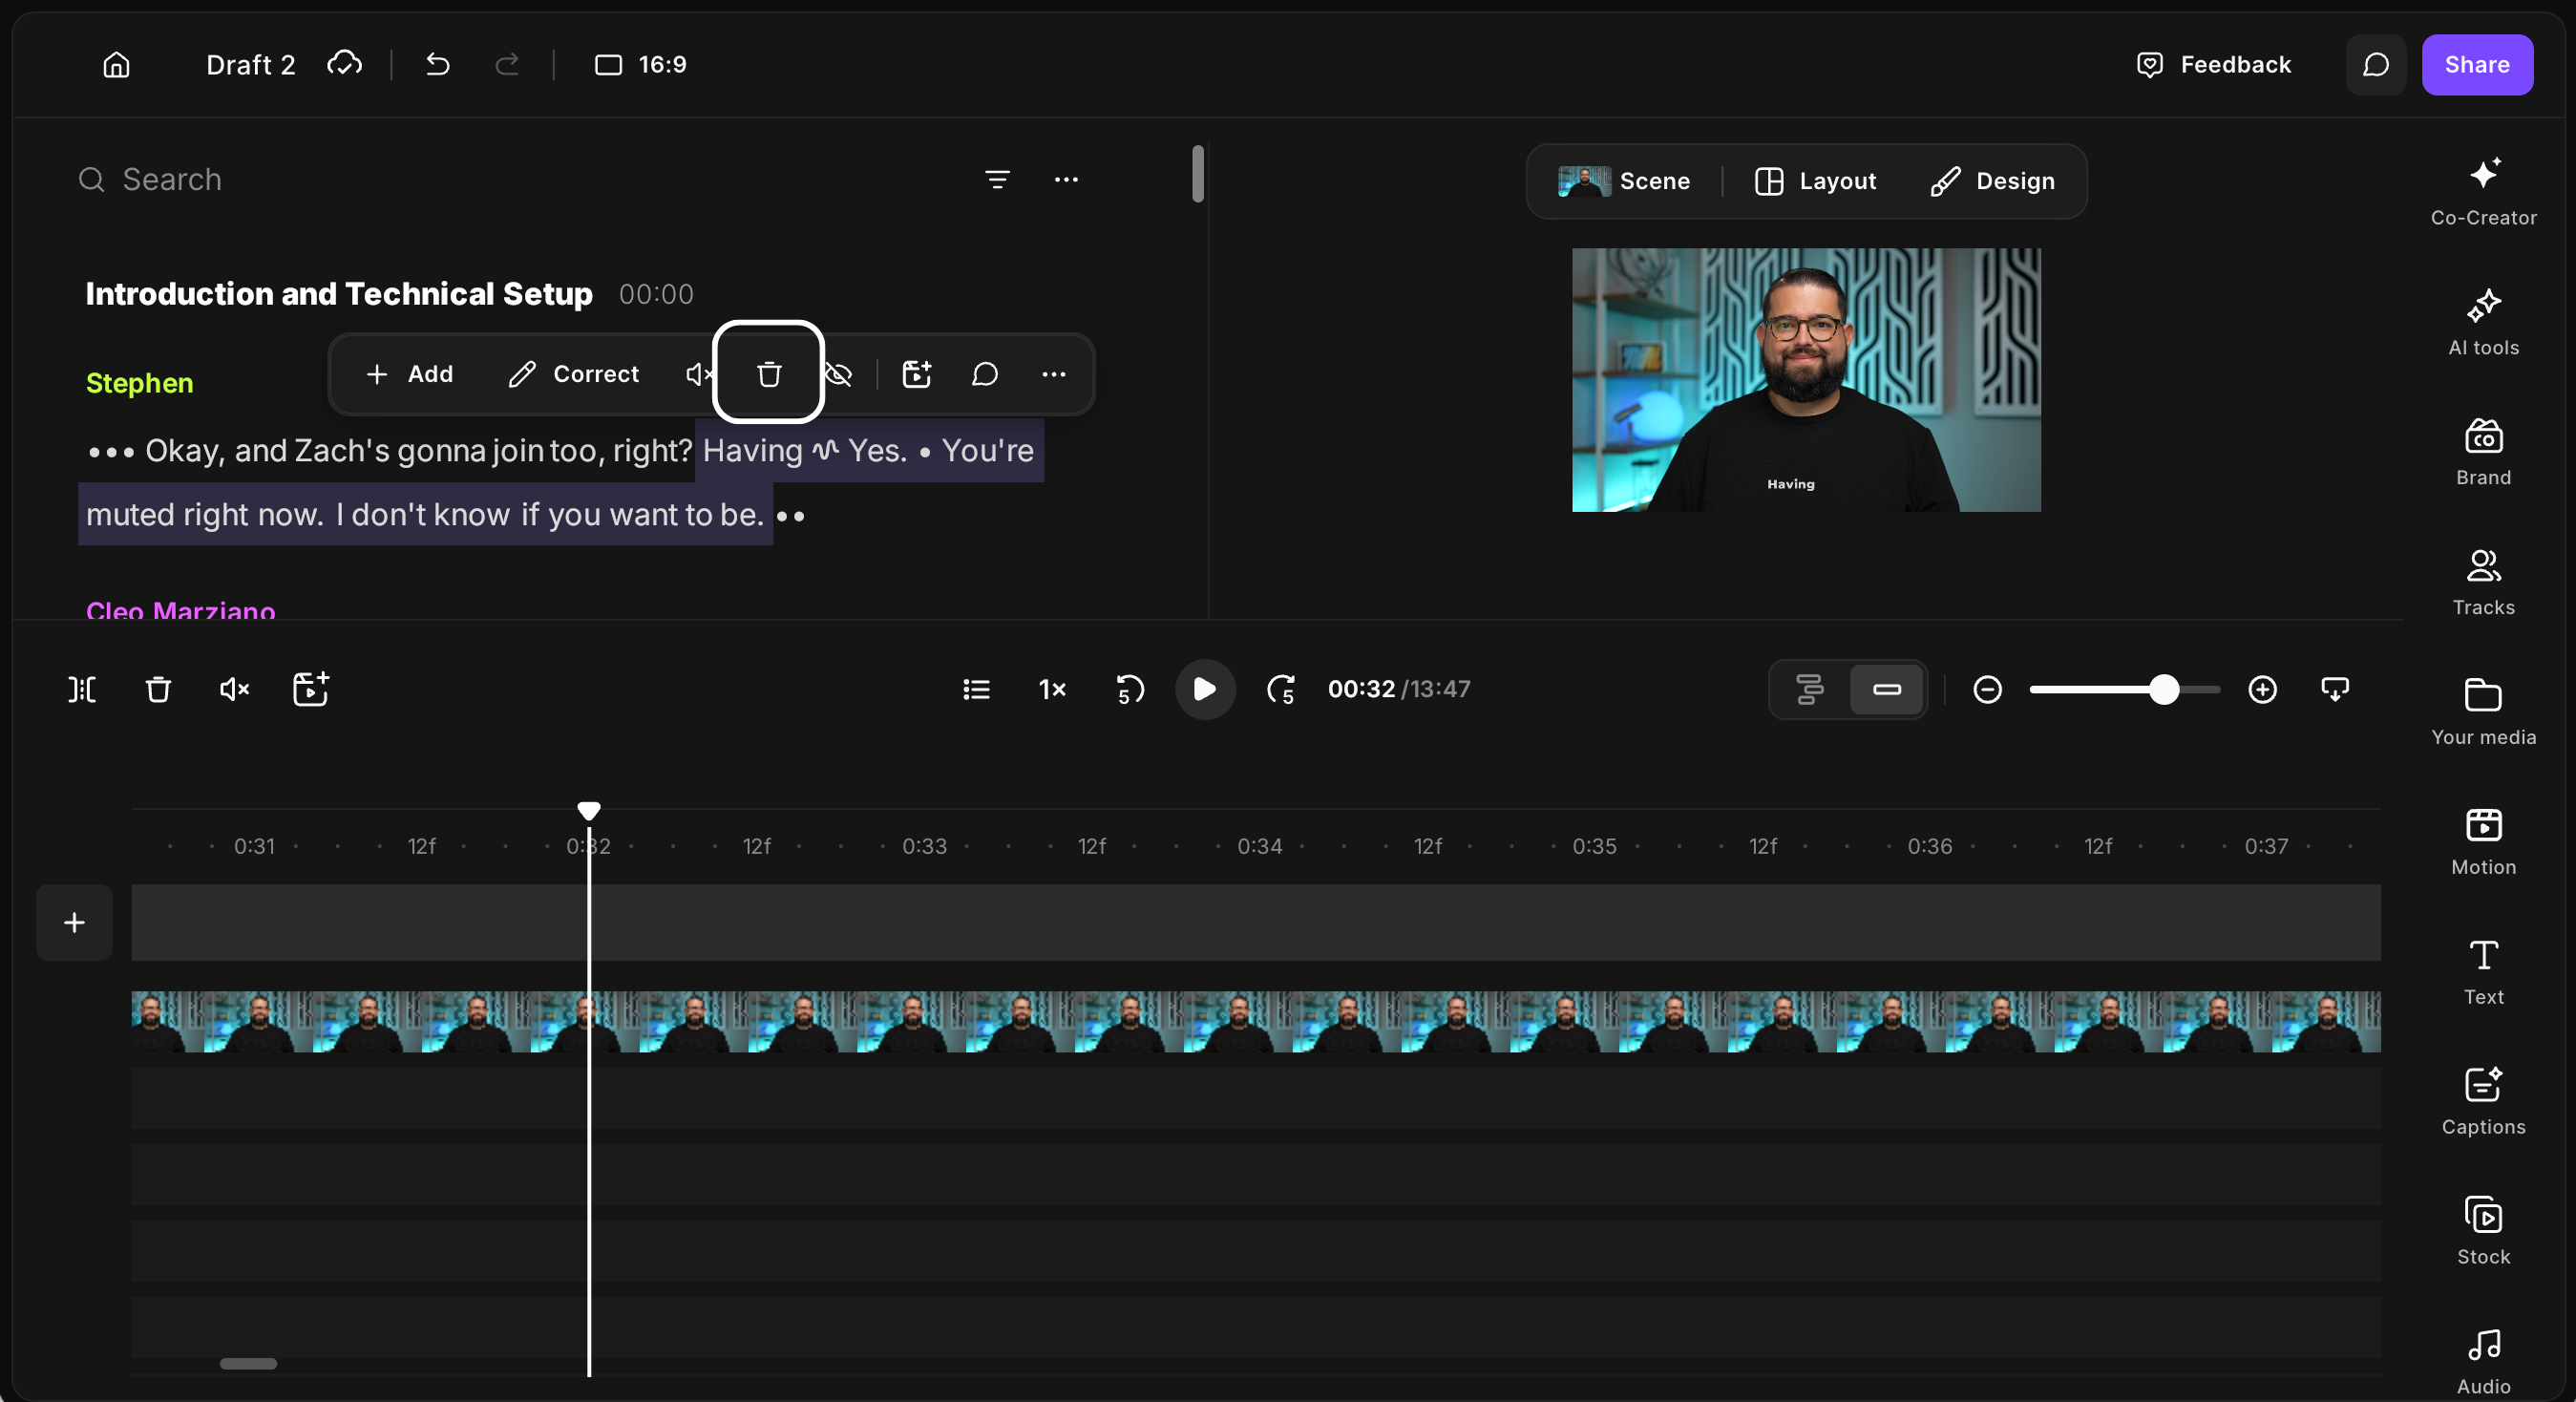Click the timeline add scene icon
This screenshot has width=2576, height=1402.
(x=310, y=689)
